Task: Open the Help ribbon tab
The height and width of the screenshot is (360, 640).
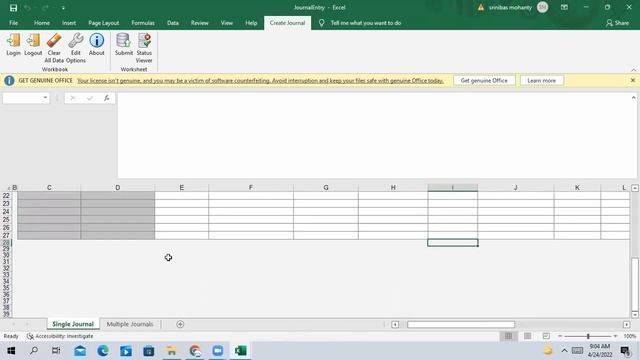Action: click(x=251, y=23)
